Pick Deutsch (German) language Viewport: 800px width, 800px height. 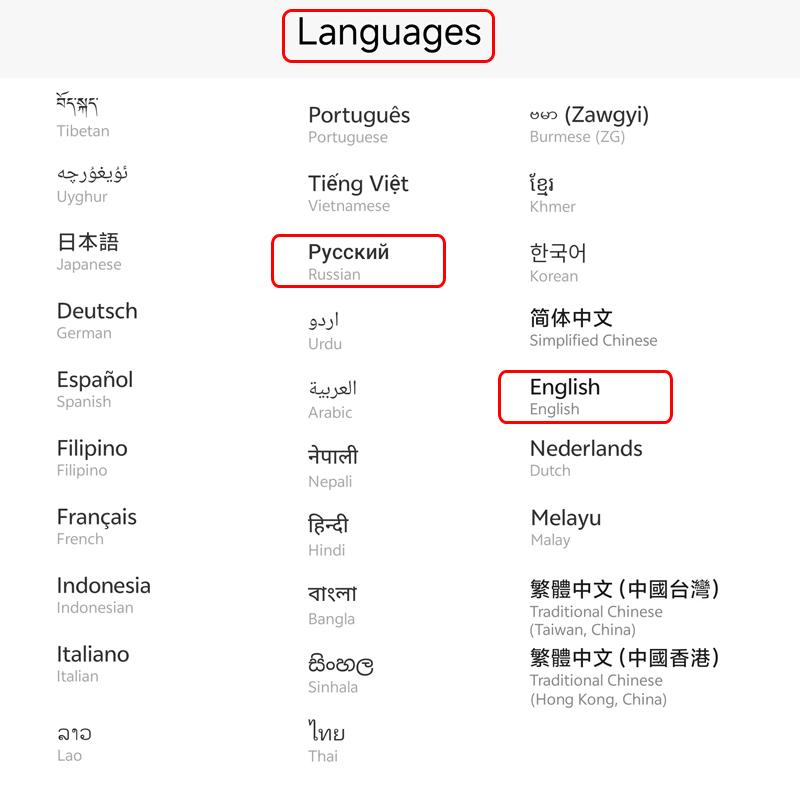[x=96, y=321]
